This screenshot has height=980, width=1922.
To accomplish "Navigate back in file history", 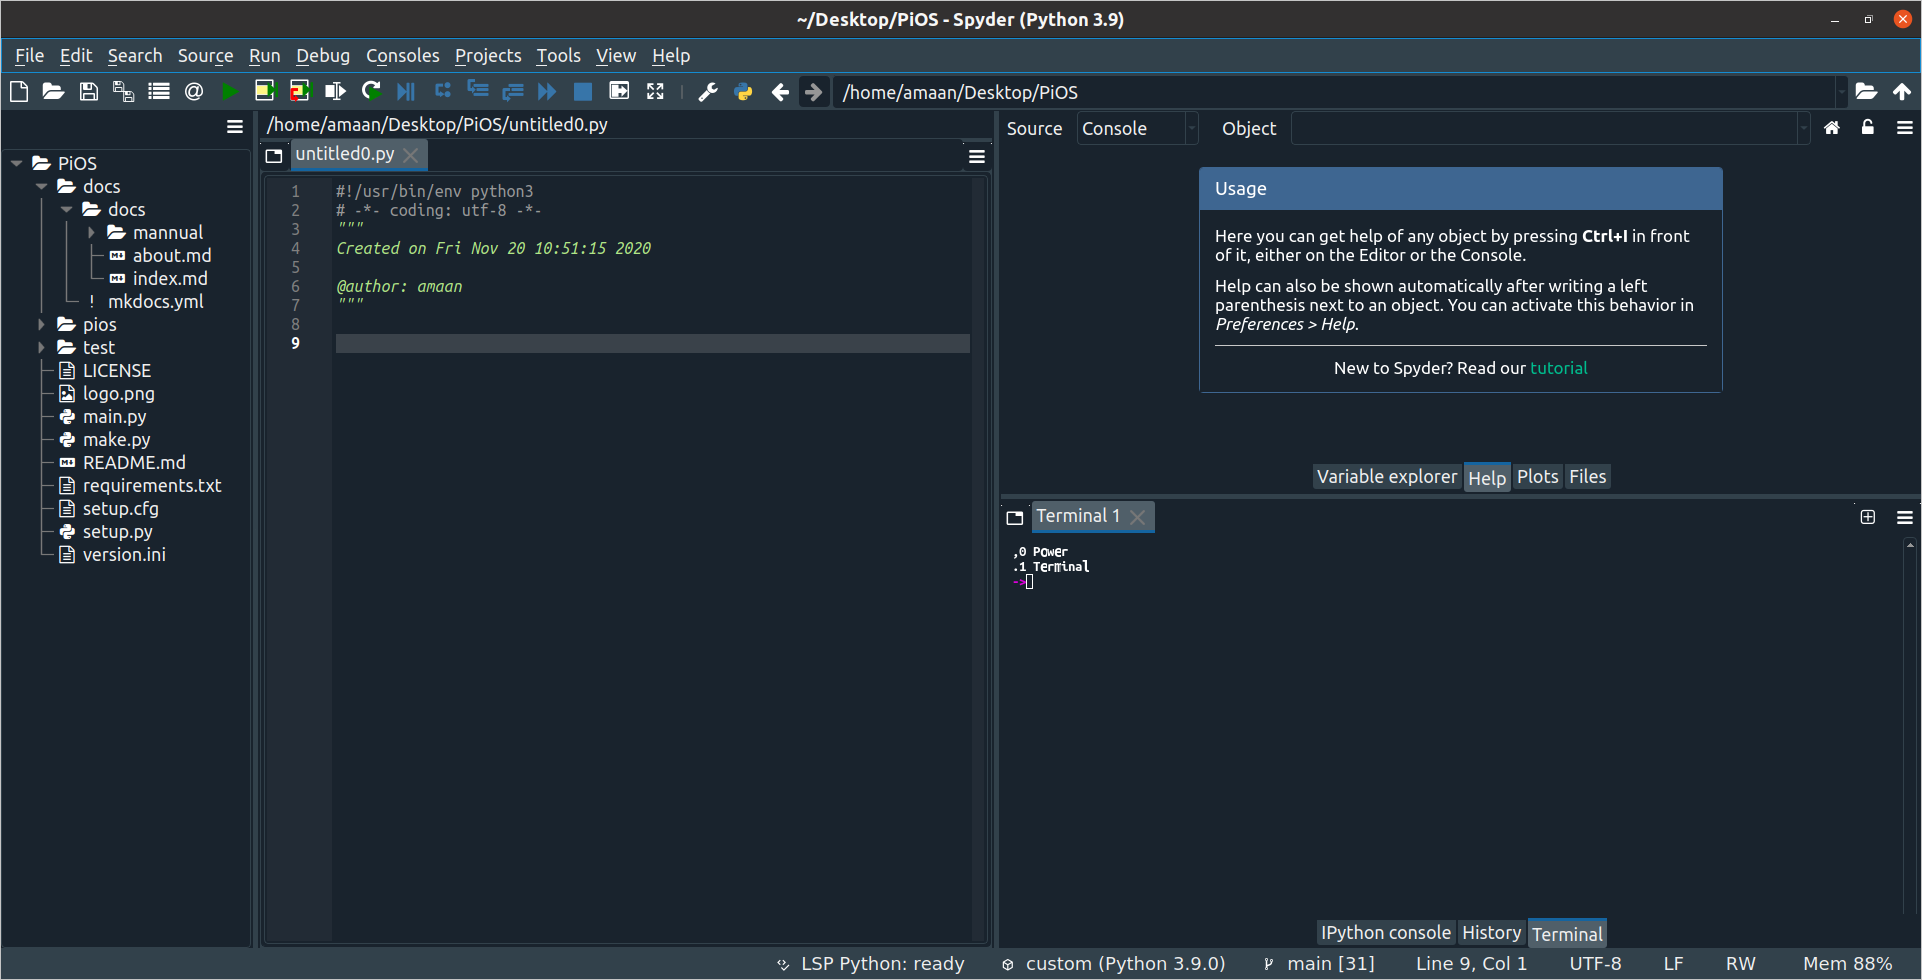I will coord(779,91).
